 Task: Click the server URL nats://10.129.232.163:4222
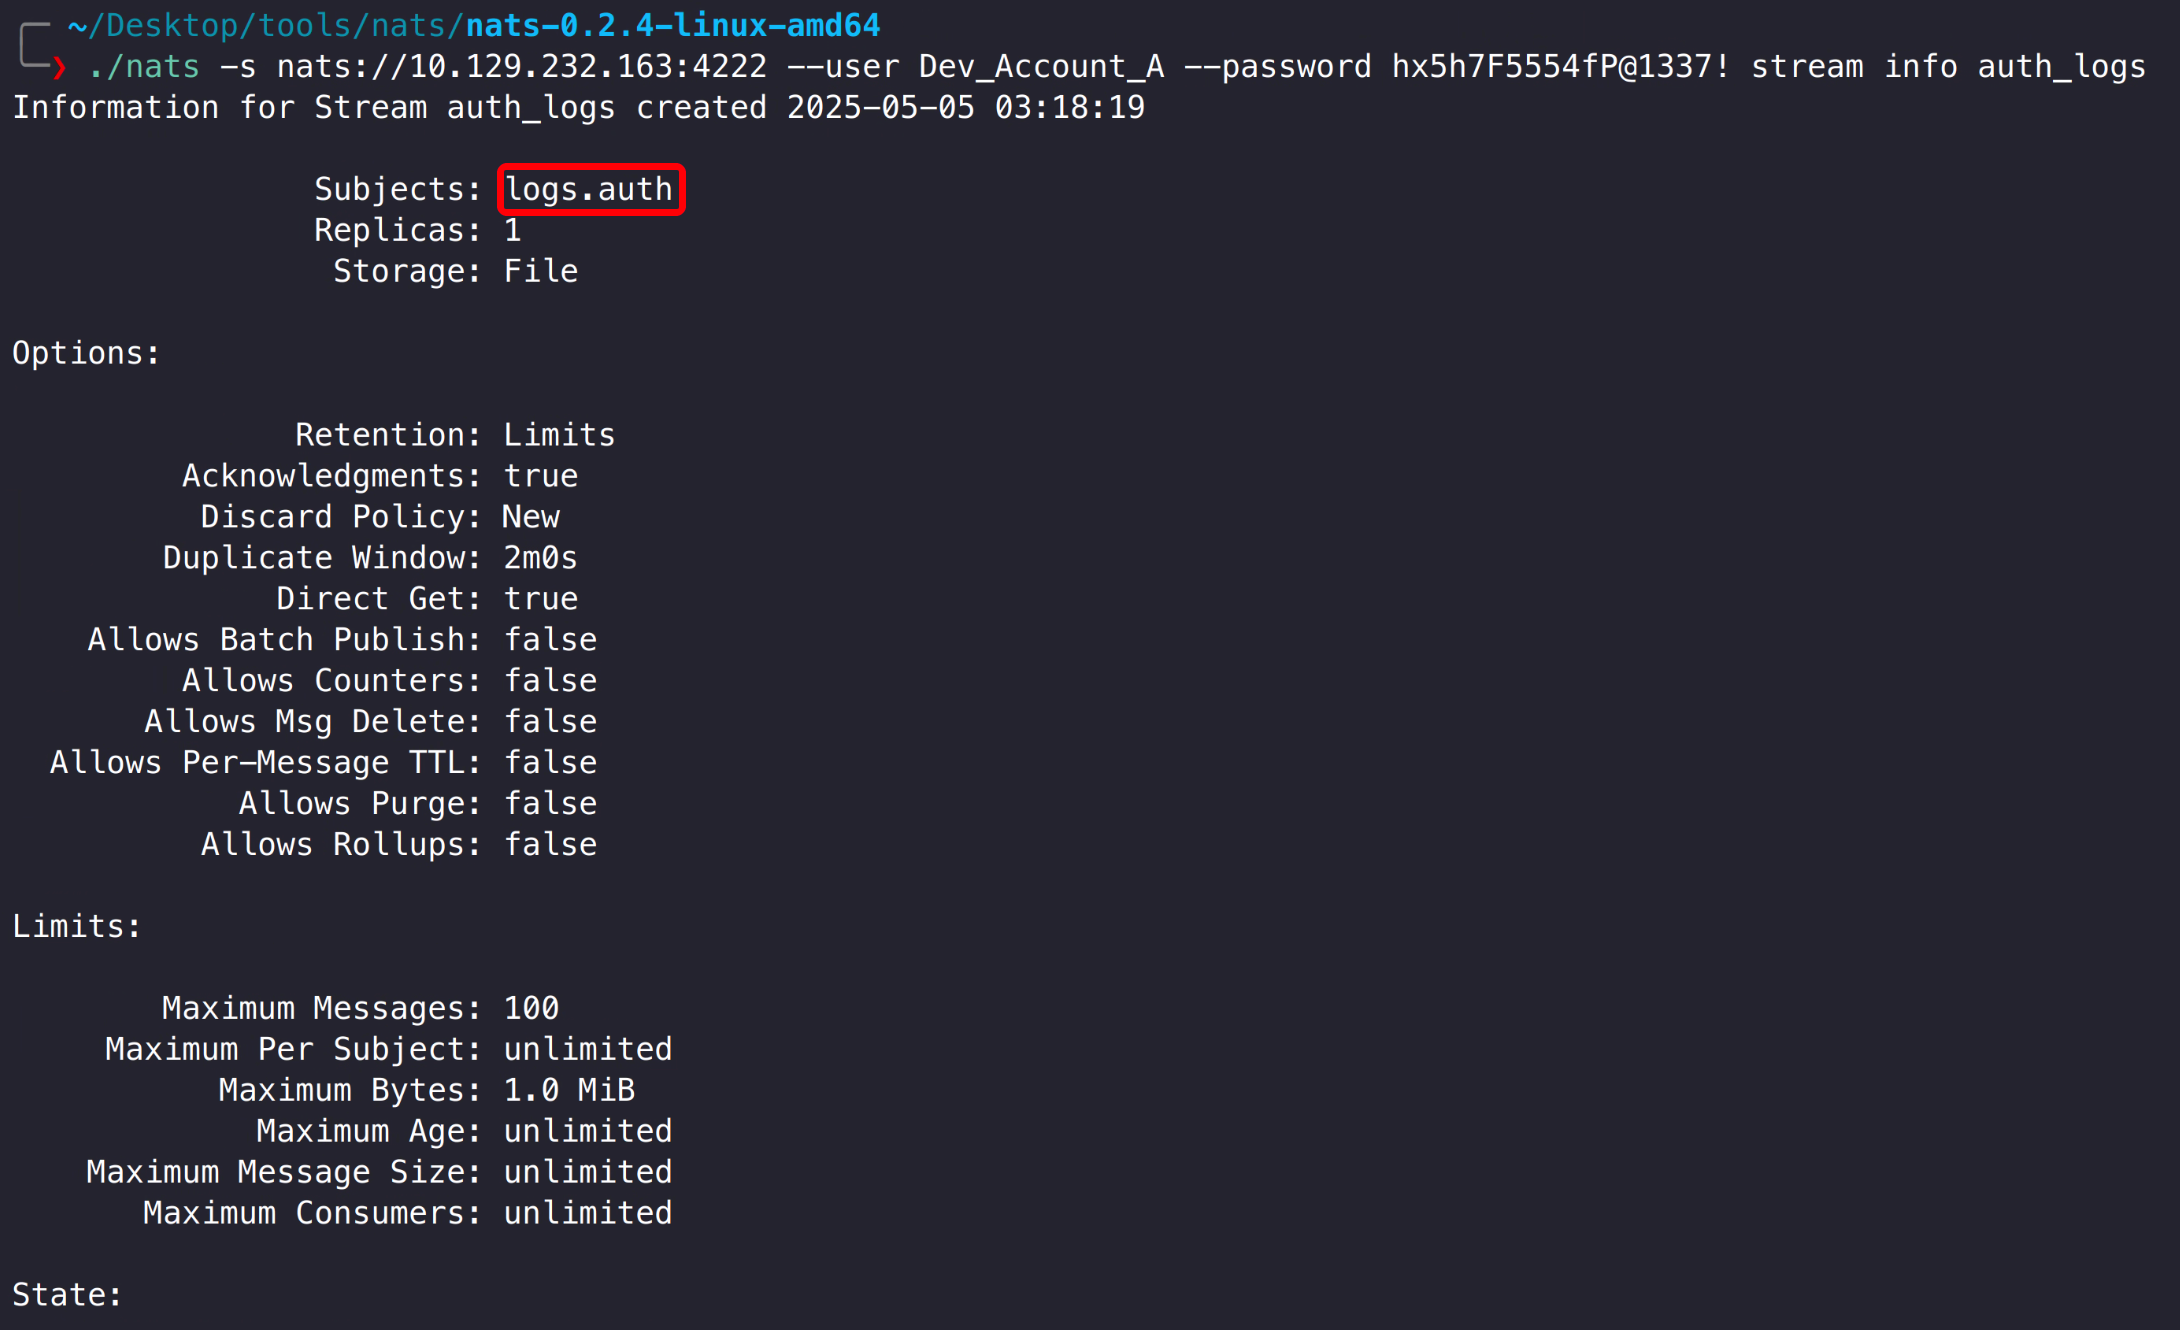coord(521,67)
